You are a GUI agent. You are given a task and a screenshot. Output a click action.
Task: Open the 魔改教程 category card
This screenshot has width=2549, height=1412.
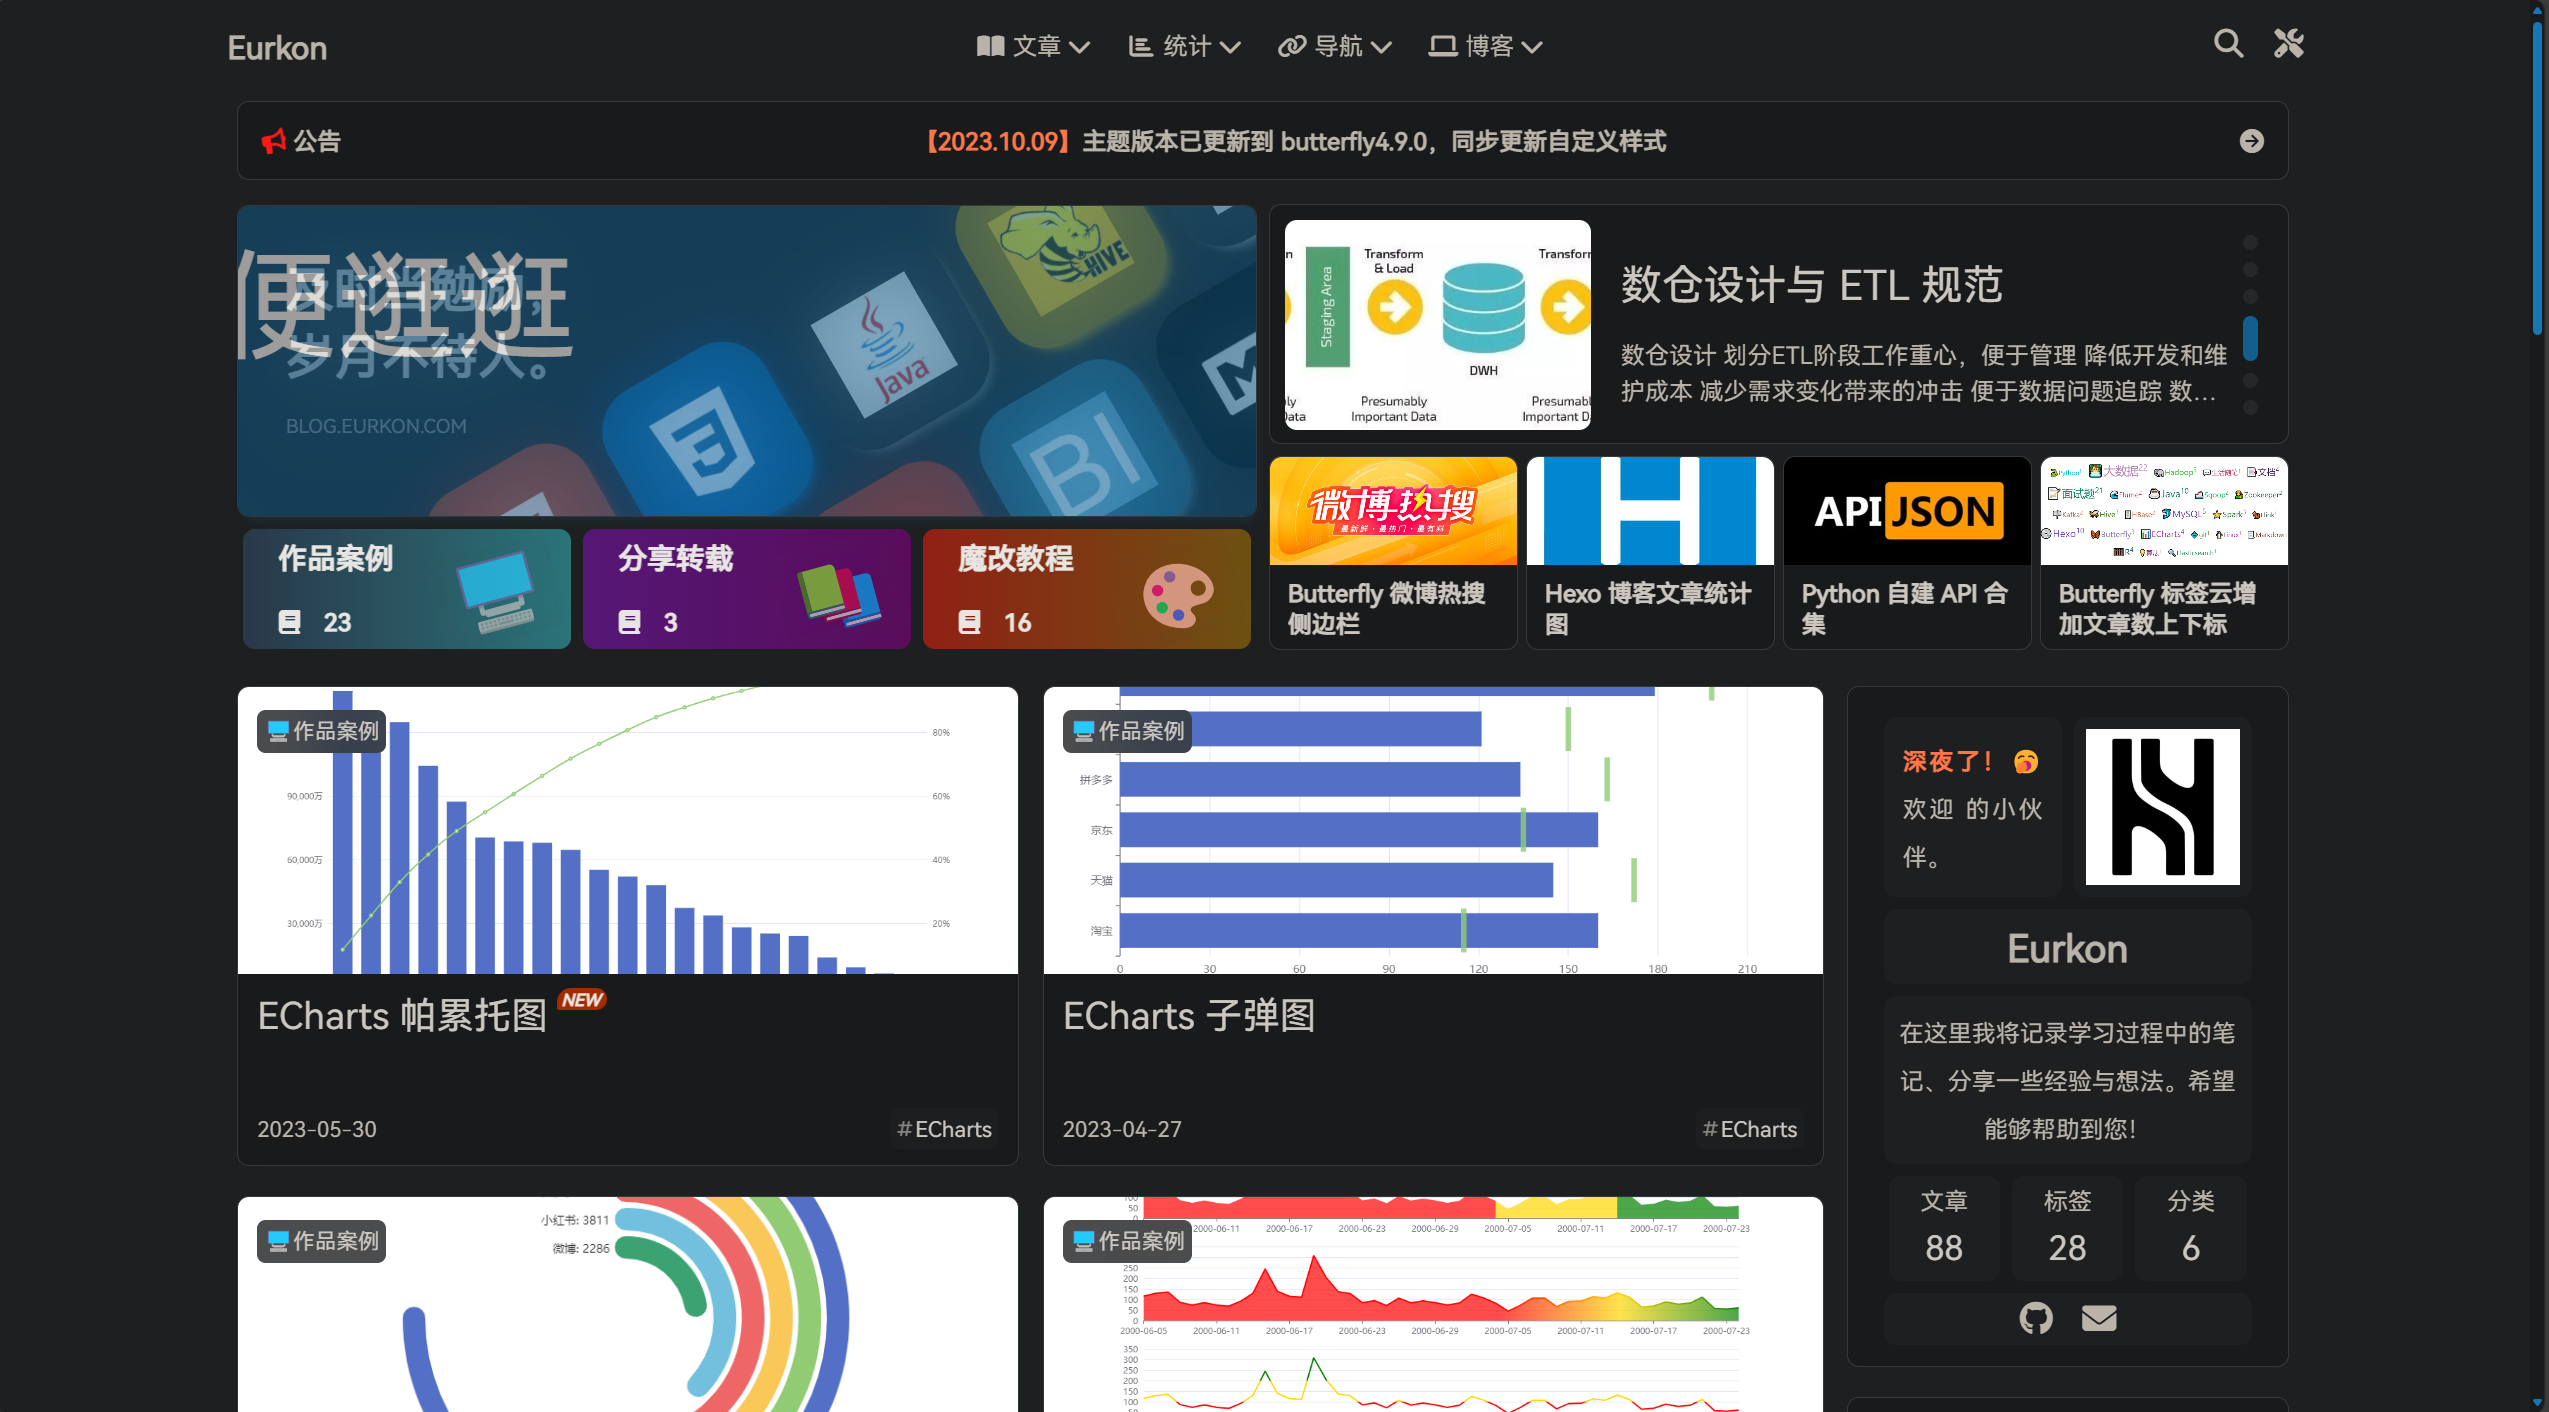pyautogui.click(x=1086, y=589)
